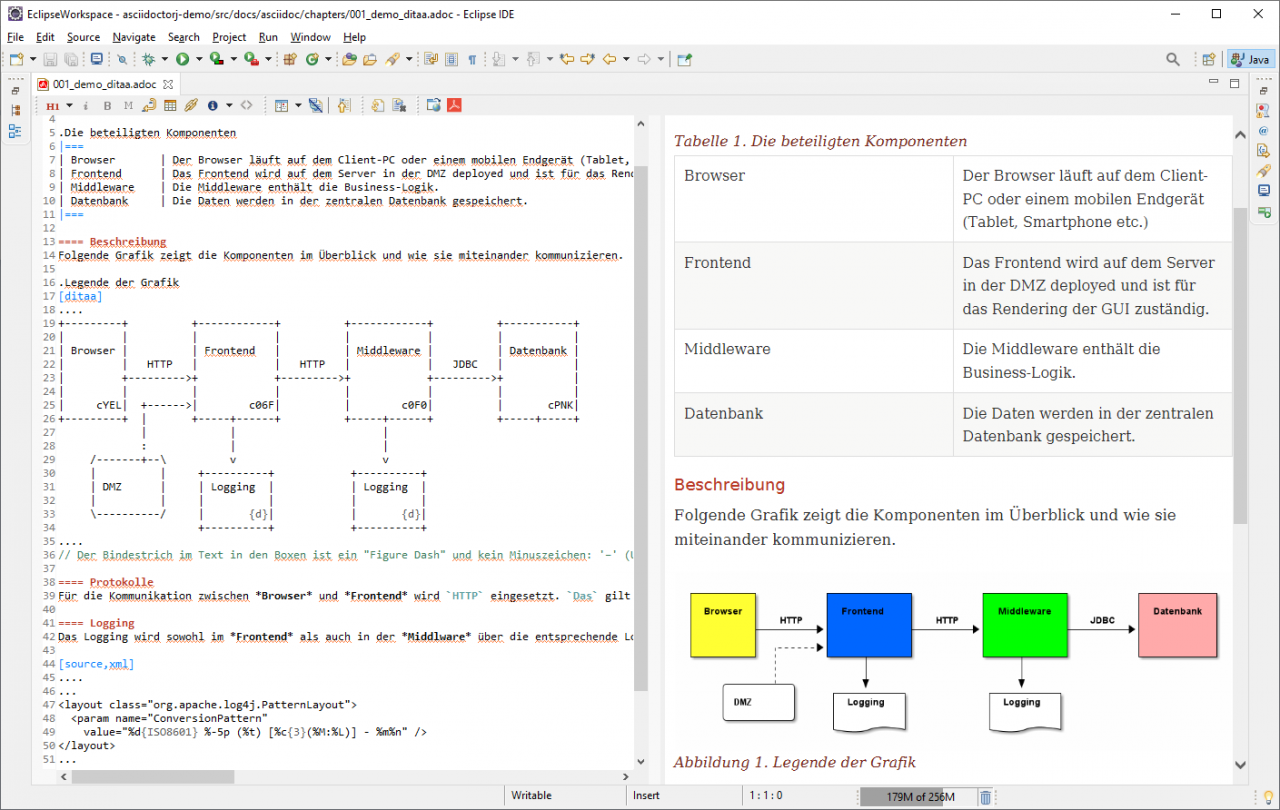Select the 001_demo_ditaa.adoc editor tab
Image resolution: width=1280 pixels, height=810 pixels.
click(x=104, y=84)
